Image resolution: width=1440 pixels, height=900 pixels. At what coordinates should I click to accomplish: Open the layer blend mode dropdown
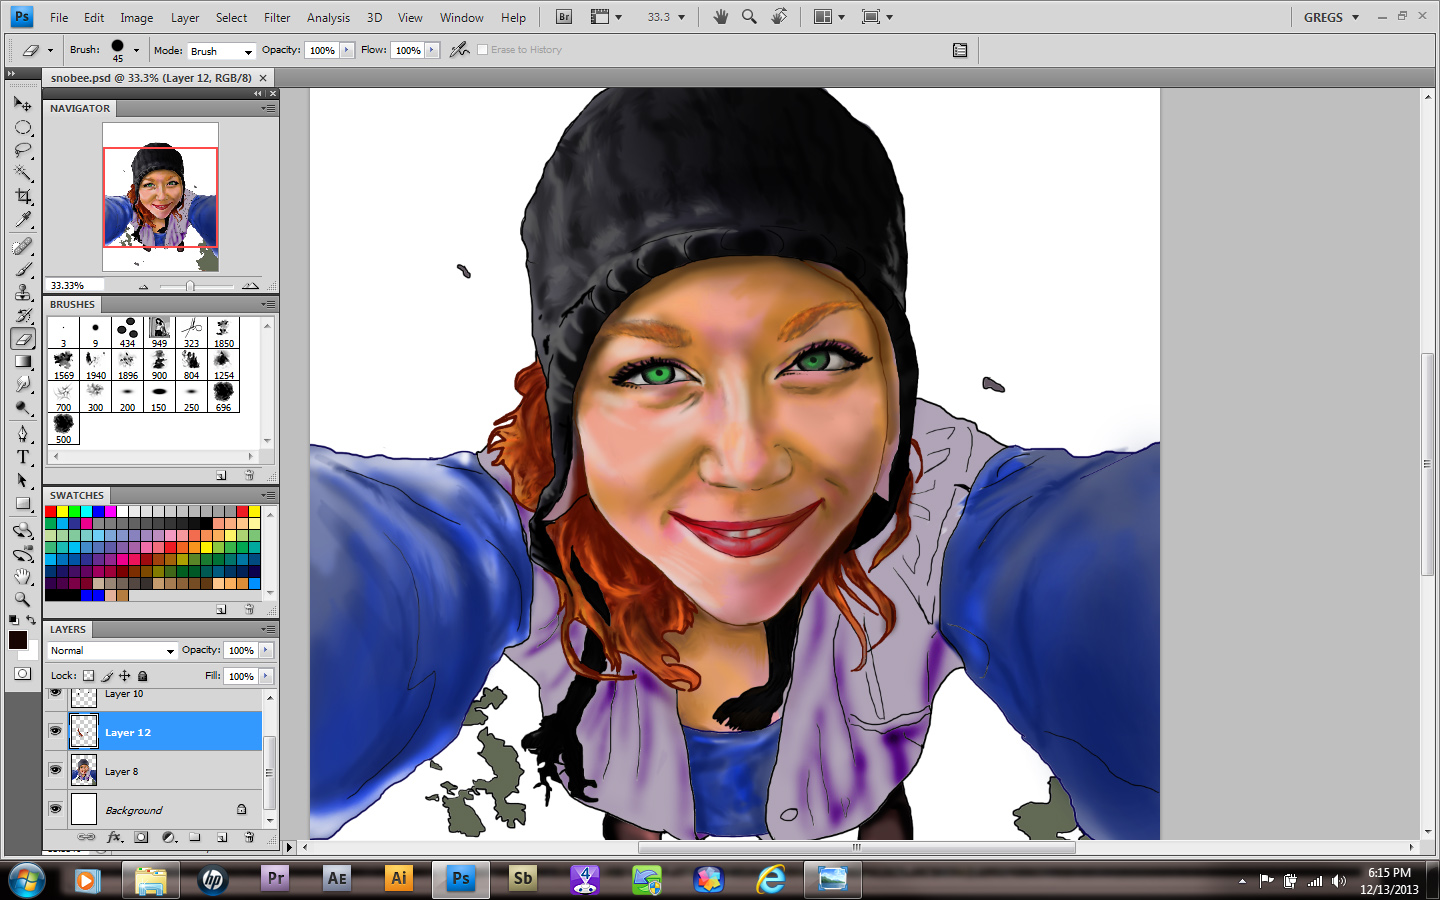pyautogui.click(x=112, y=651)
